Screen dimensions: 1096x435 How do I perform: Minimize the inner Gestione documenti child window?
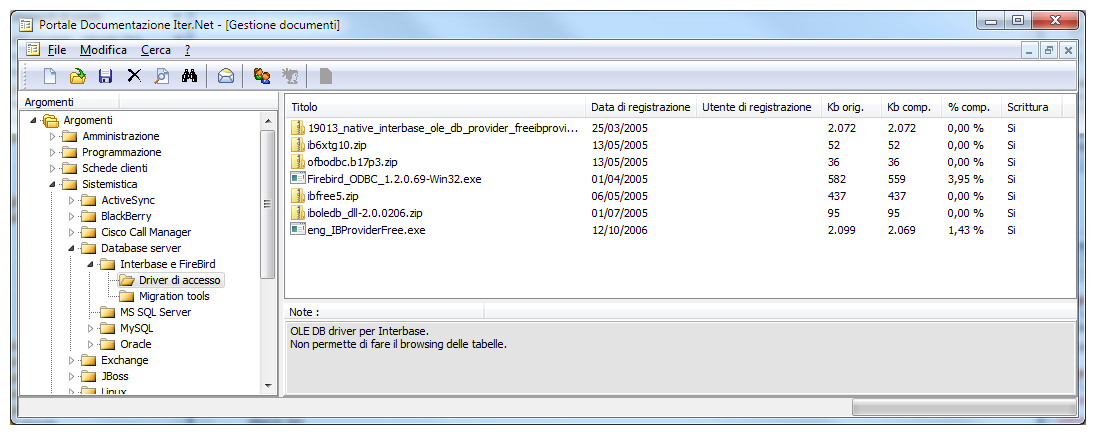point(1030,50)
